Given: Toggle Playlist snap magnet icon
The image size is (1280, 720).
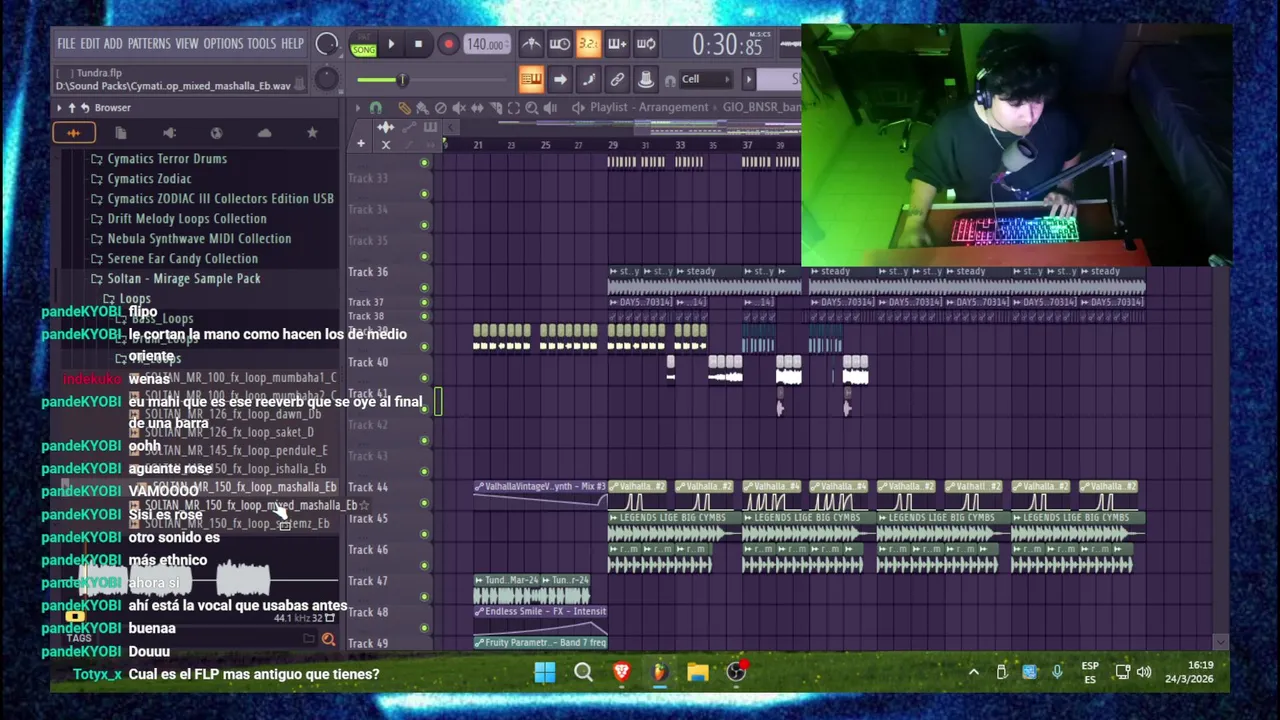Looking at the screenshot, I should pyautogui.click(x=375, y=107).
